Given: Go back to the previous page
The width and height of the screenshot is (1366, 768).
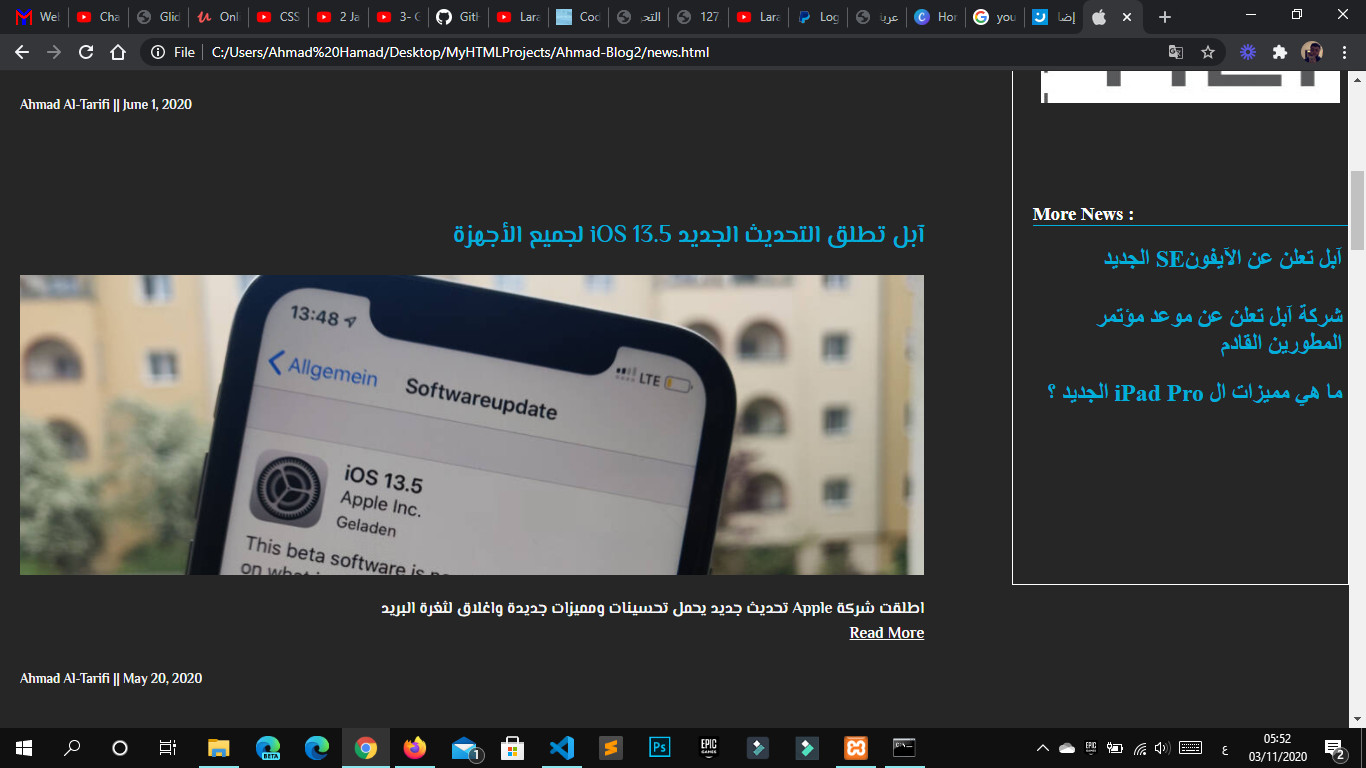Looking at the screenshot, I should point(22,52).
